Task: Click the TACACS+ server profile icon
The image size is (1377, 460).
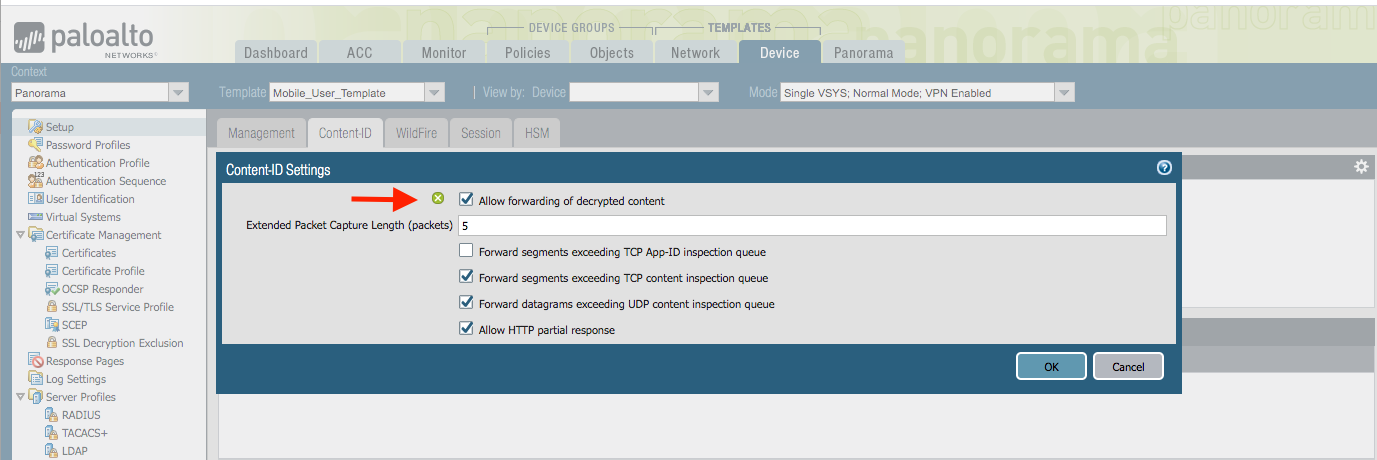Action: point(52,433)
